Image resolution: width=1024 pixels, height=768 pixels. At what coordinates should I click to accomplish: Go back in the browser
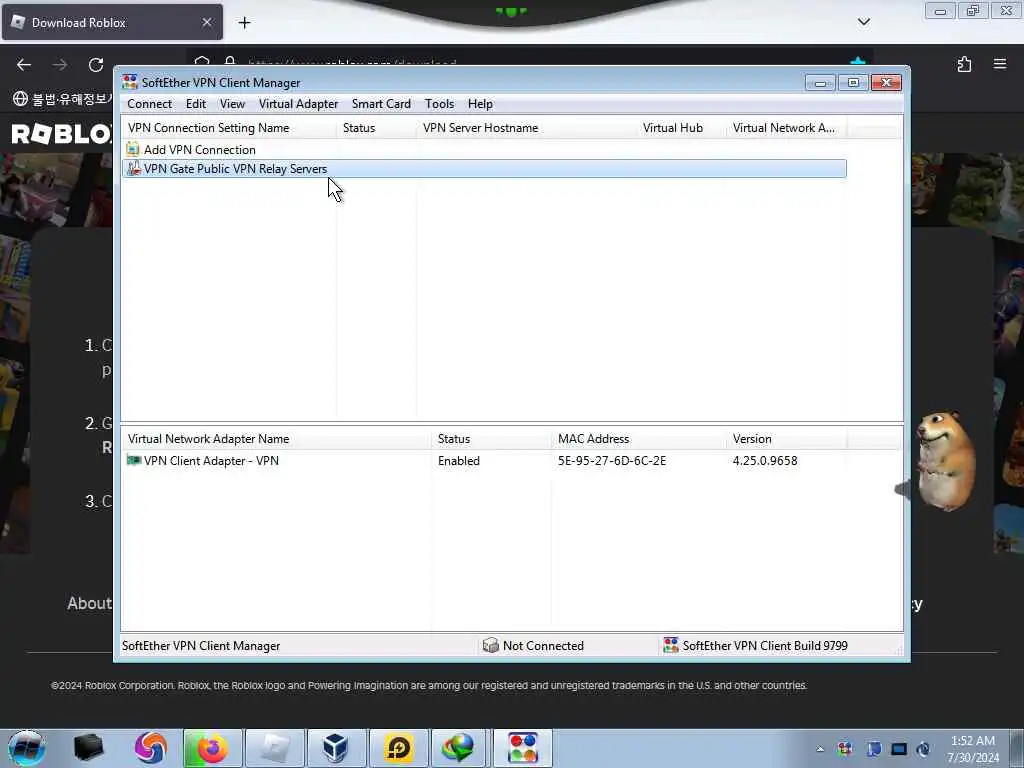(24, 65)
